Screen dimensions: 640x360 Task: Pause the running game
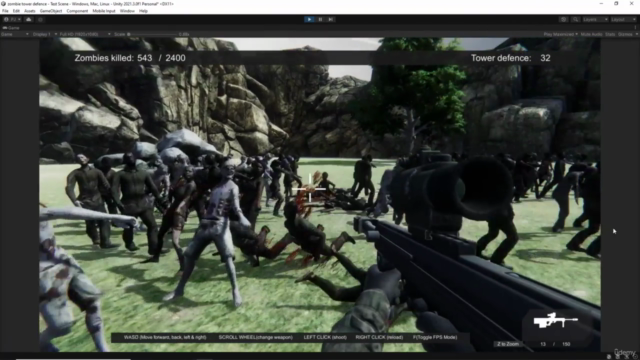pos(320,19)
